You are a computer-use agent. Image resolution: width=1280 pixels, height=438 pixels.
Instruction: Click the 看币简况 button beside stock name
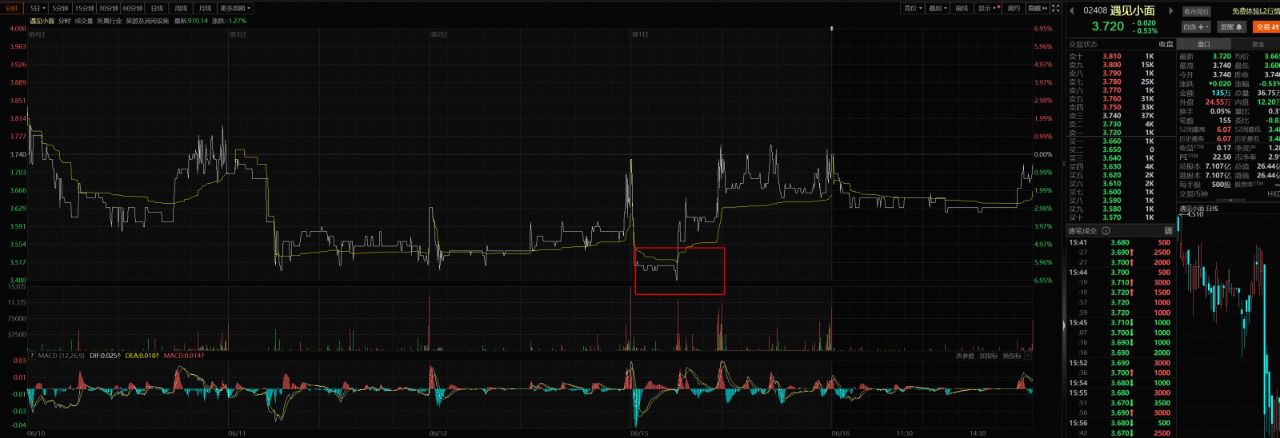[x=1196, y=11]
